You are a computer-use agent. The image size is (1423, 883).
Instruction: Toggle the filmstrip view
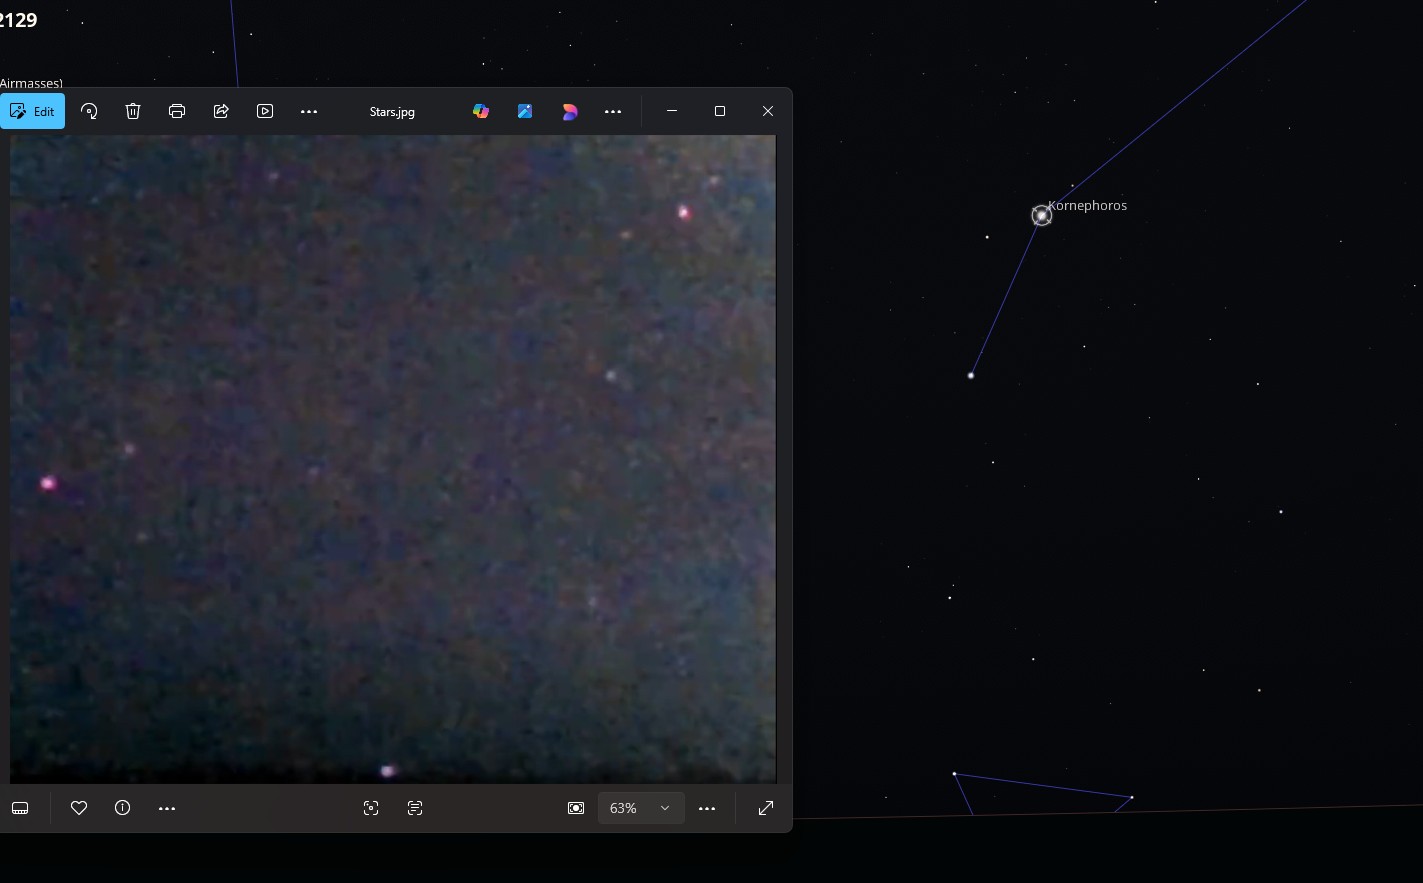pos(20,808)
